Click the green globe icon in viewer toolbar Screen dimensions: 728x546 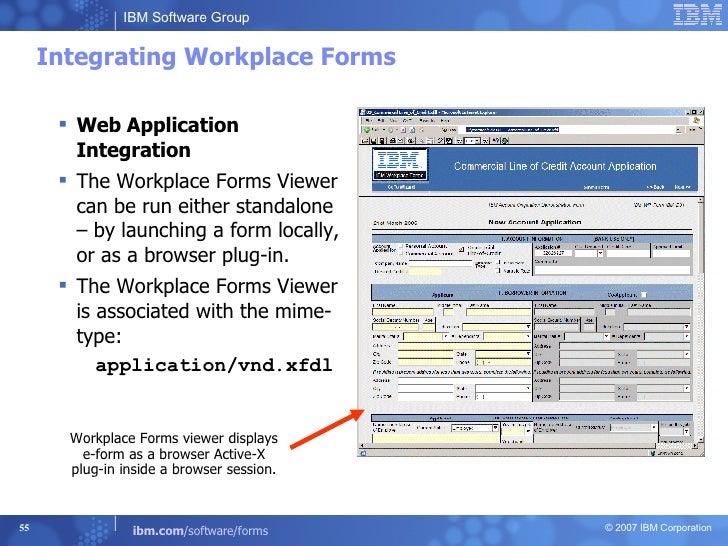coord(505,141)
